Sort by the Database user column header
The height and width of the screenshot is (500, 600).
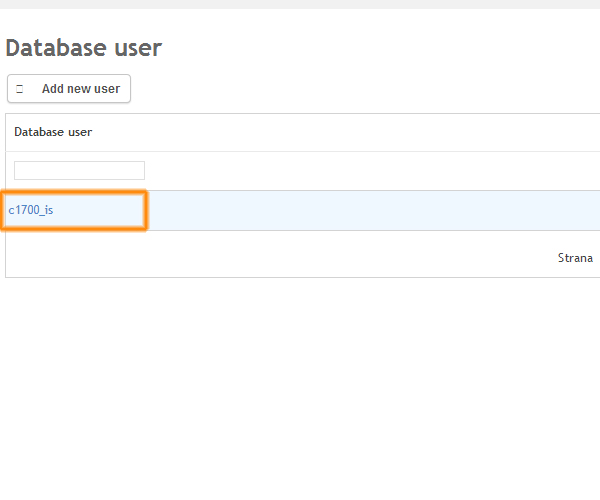point(53,132)
